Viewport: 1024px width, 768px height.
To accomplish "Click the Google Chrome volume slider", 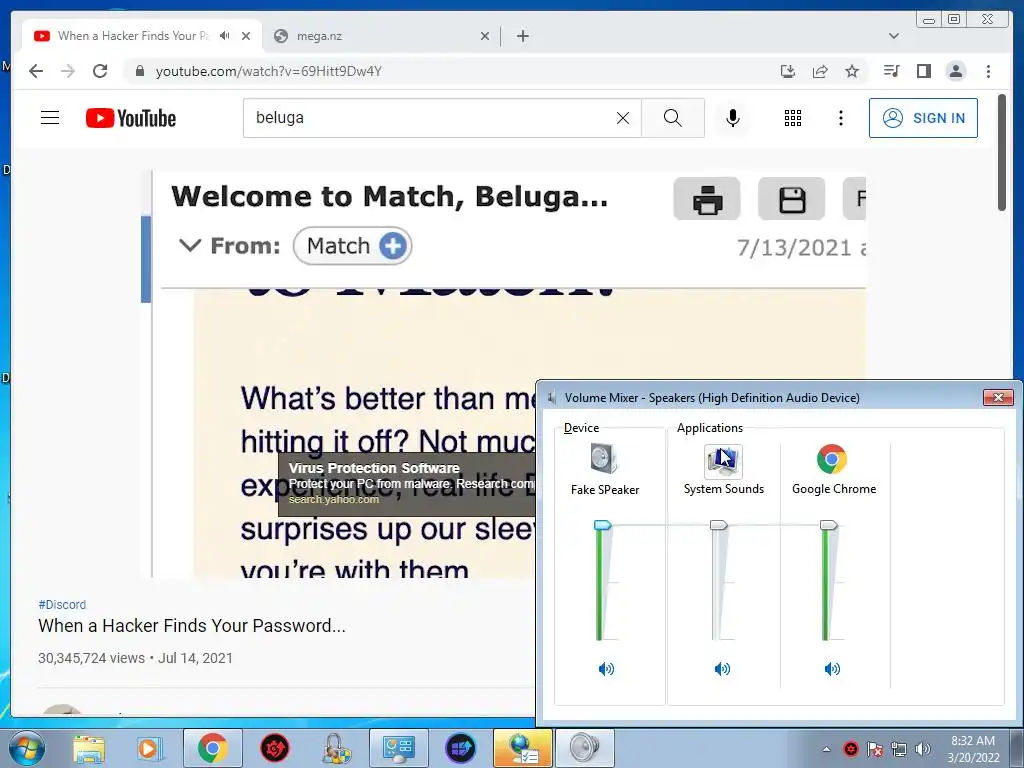I will point(828,525).
